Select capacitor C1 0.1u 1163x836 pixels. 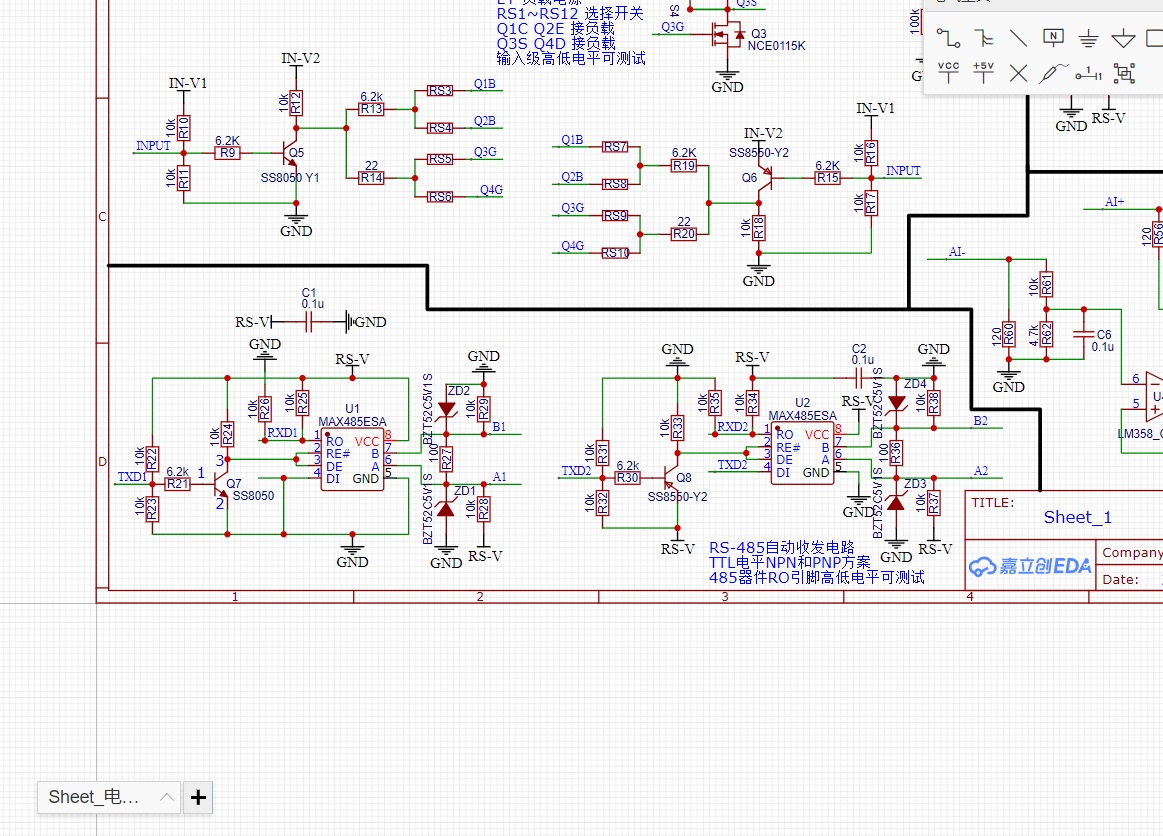(309, 321)
